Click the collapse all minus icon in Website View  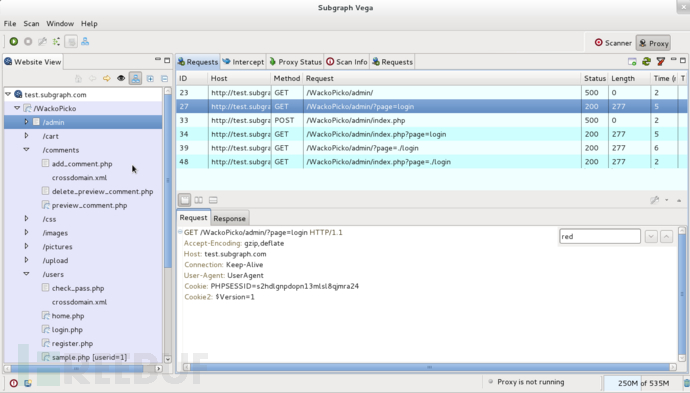coord(164,78)
